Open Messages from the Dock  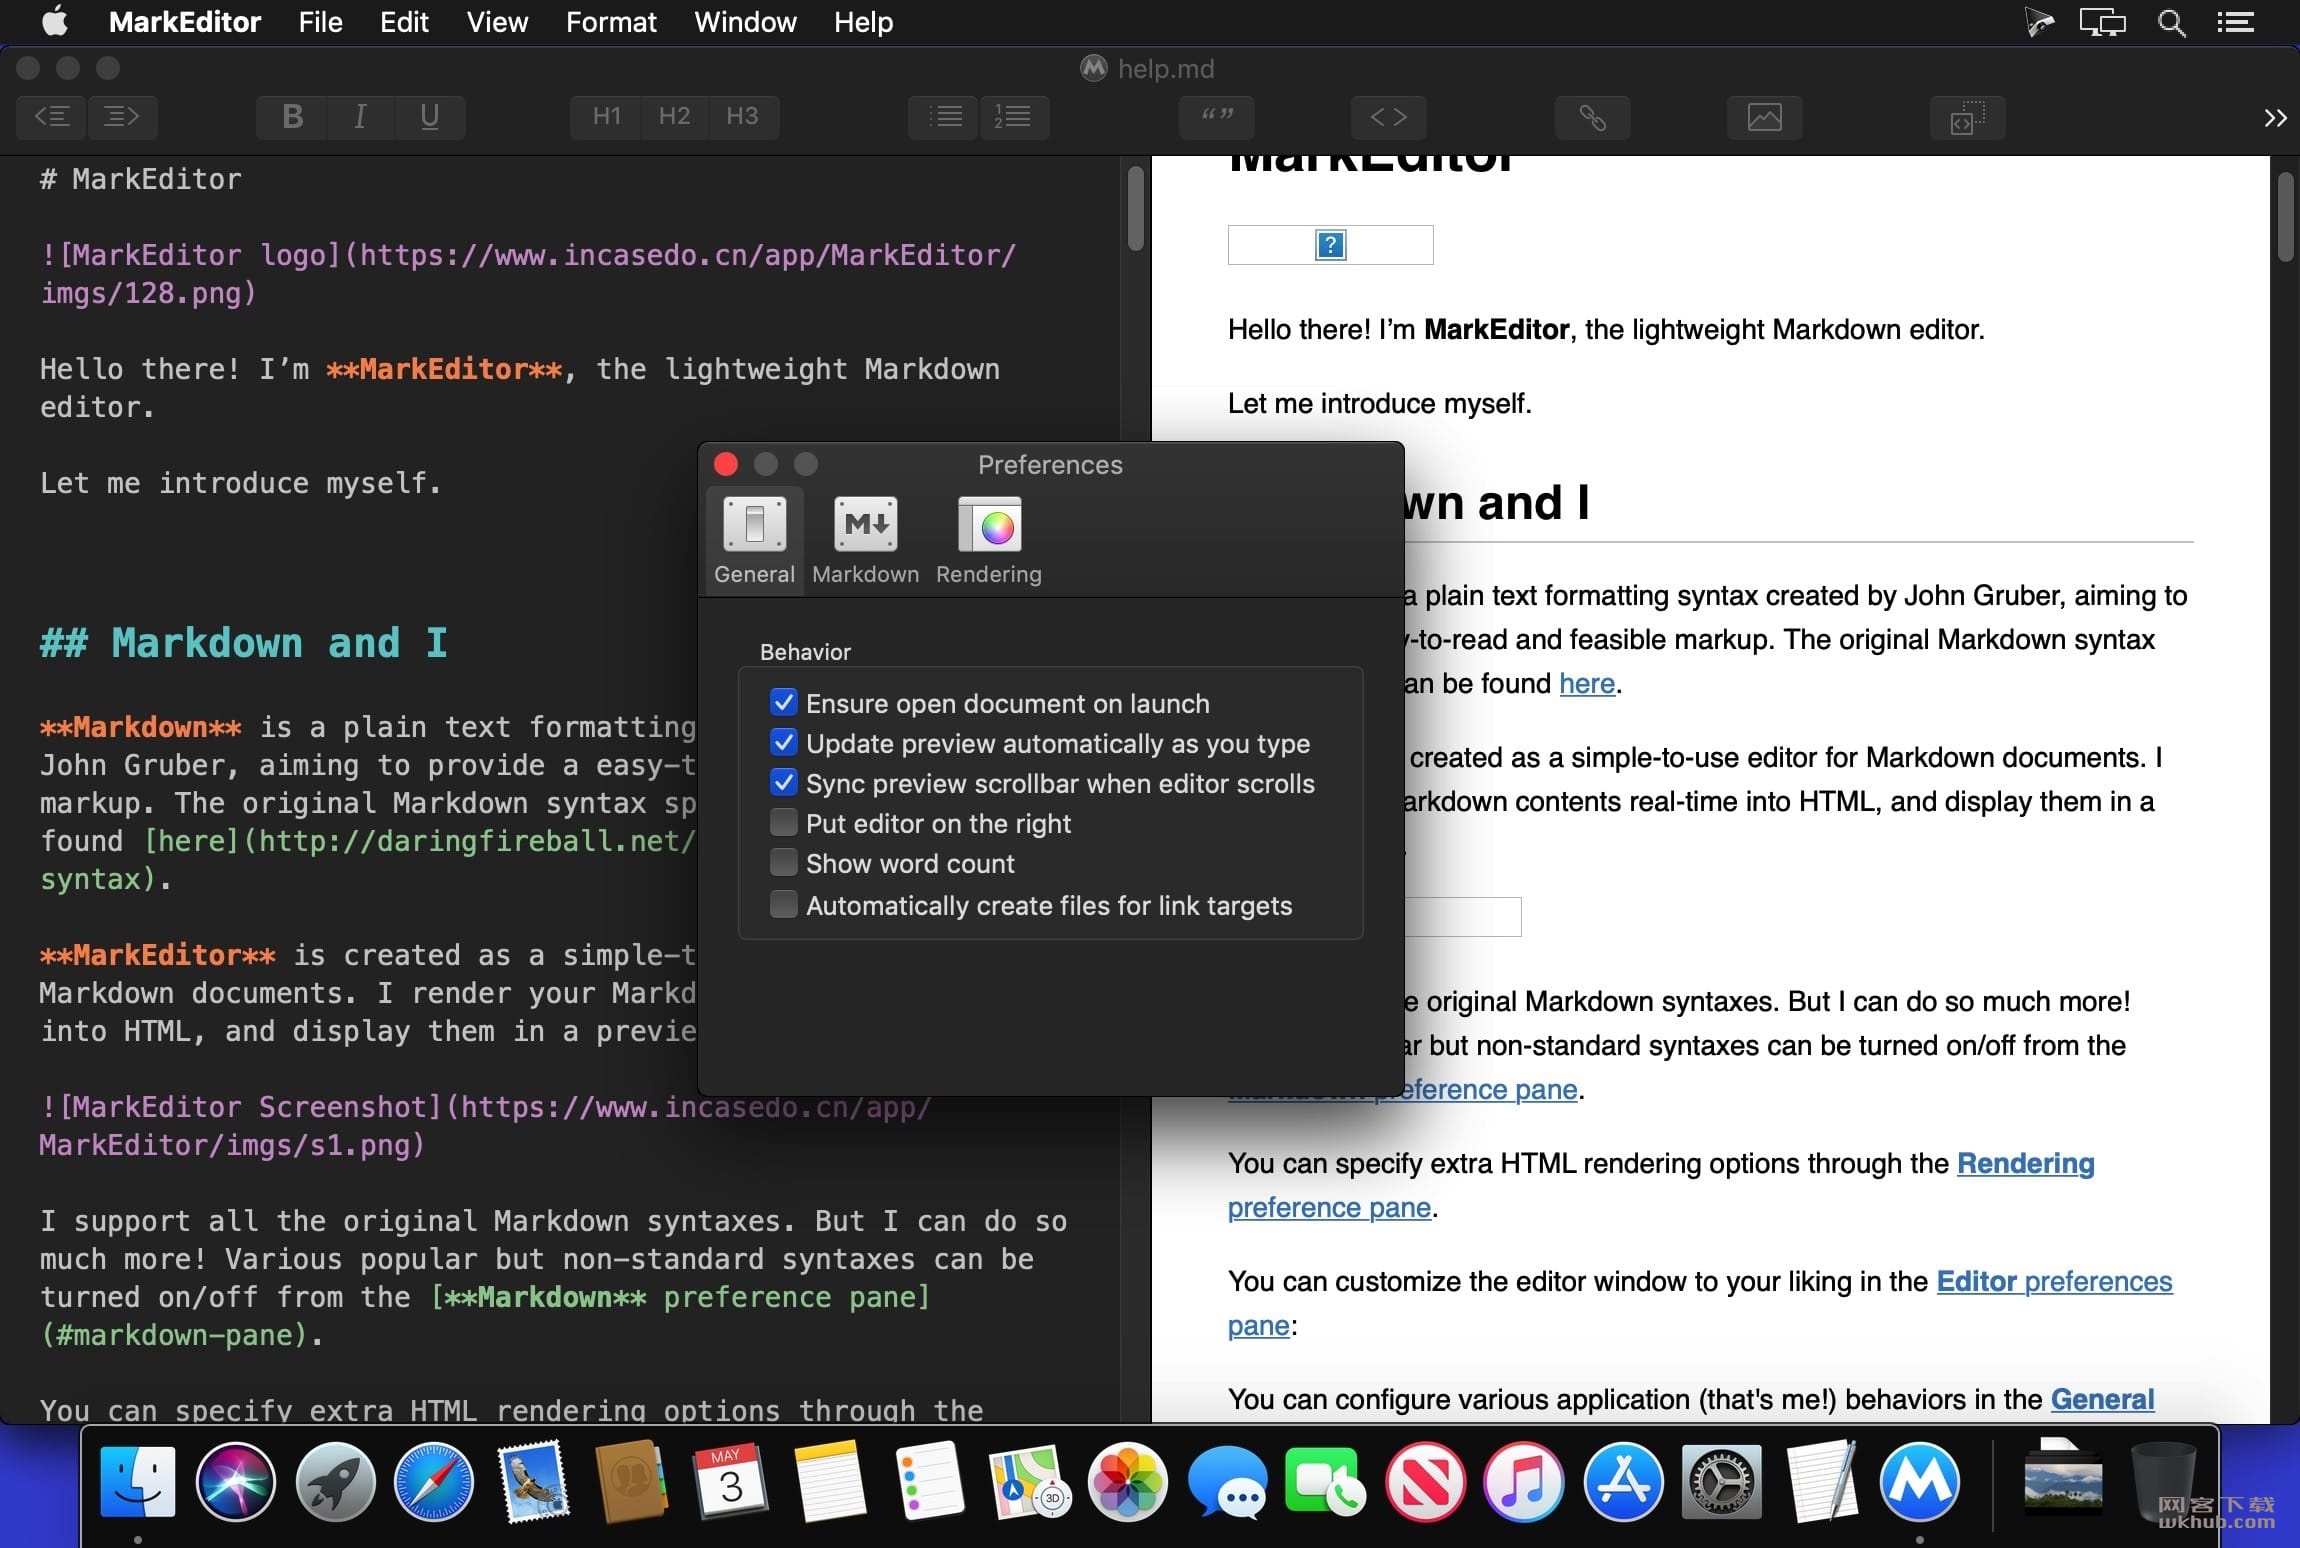tap(1226, 1481)
